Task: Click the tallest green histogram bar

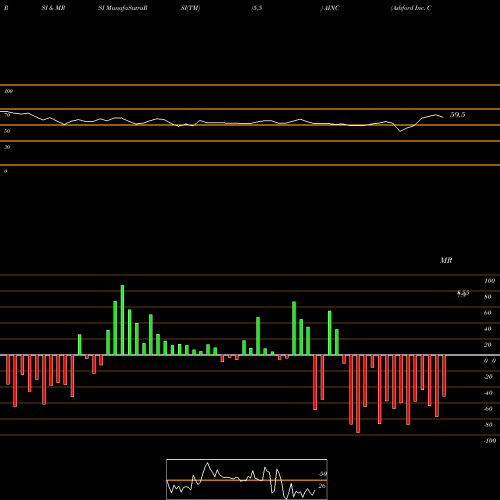Action: tap(122, 320)
